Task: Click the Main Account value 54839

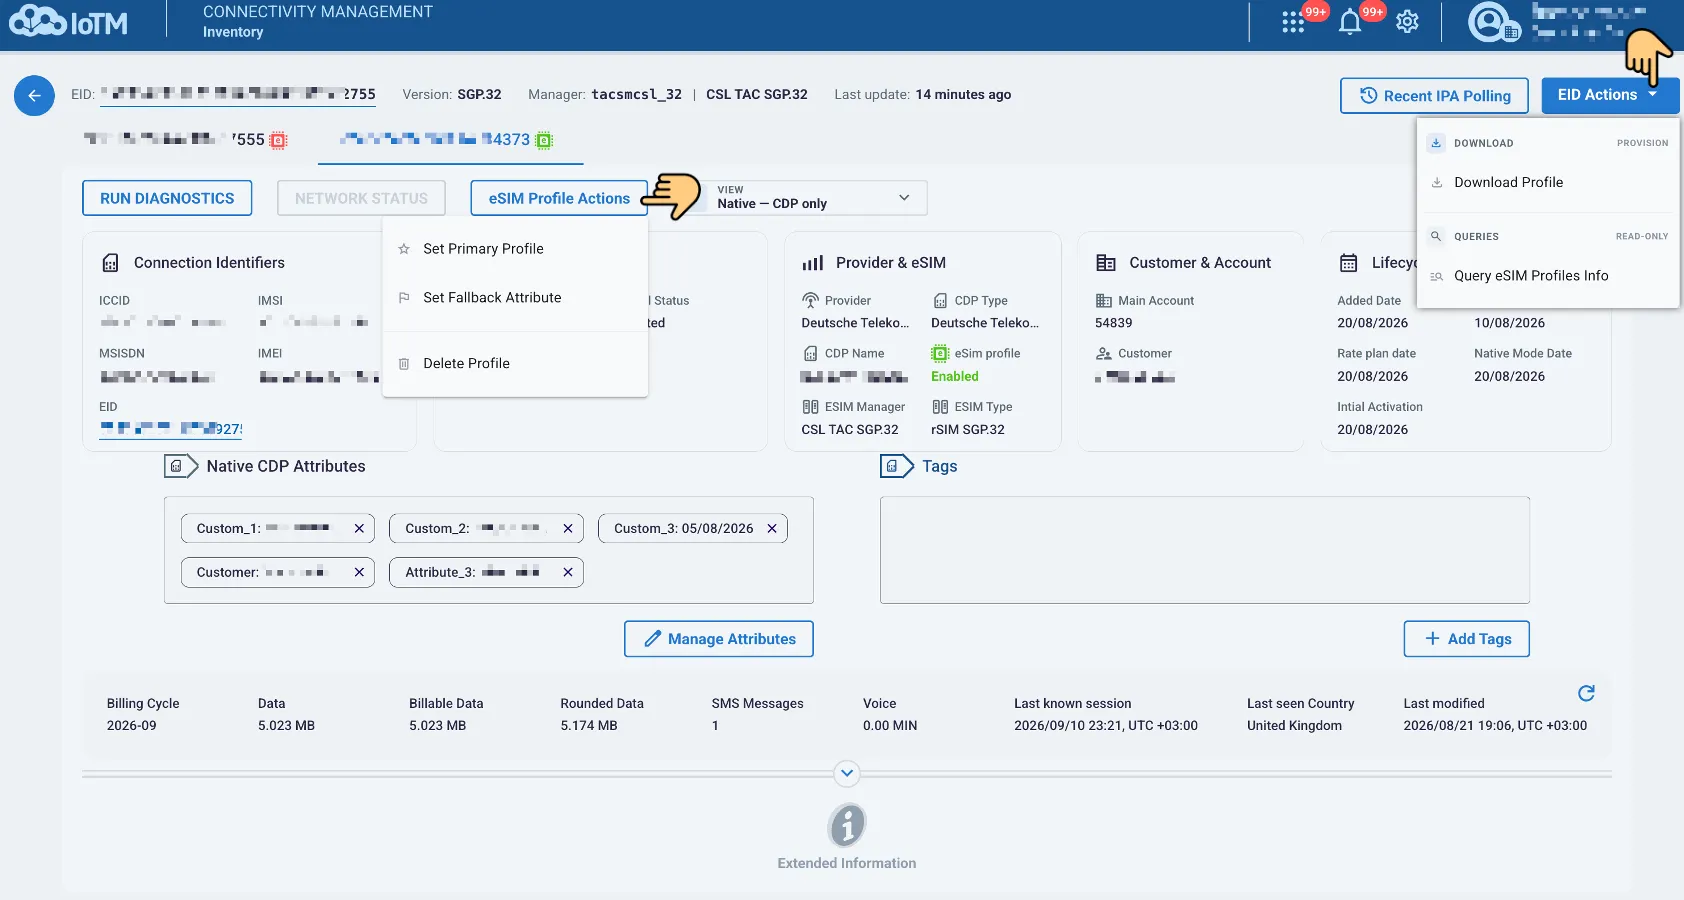Action: coord(1114,323)
